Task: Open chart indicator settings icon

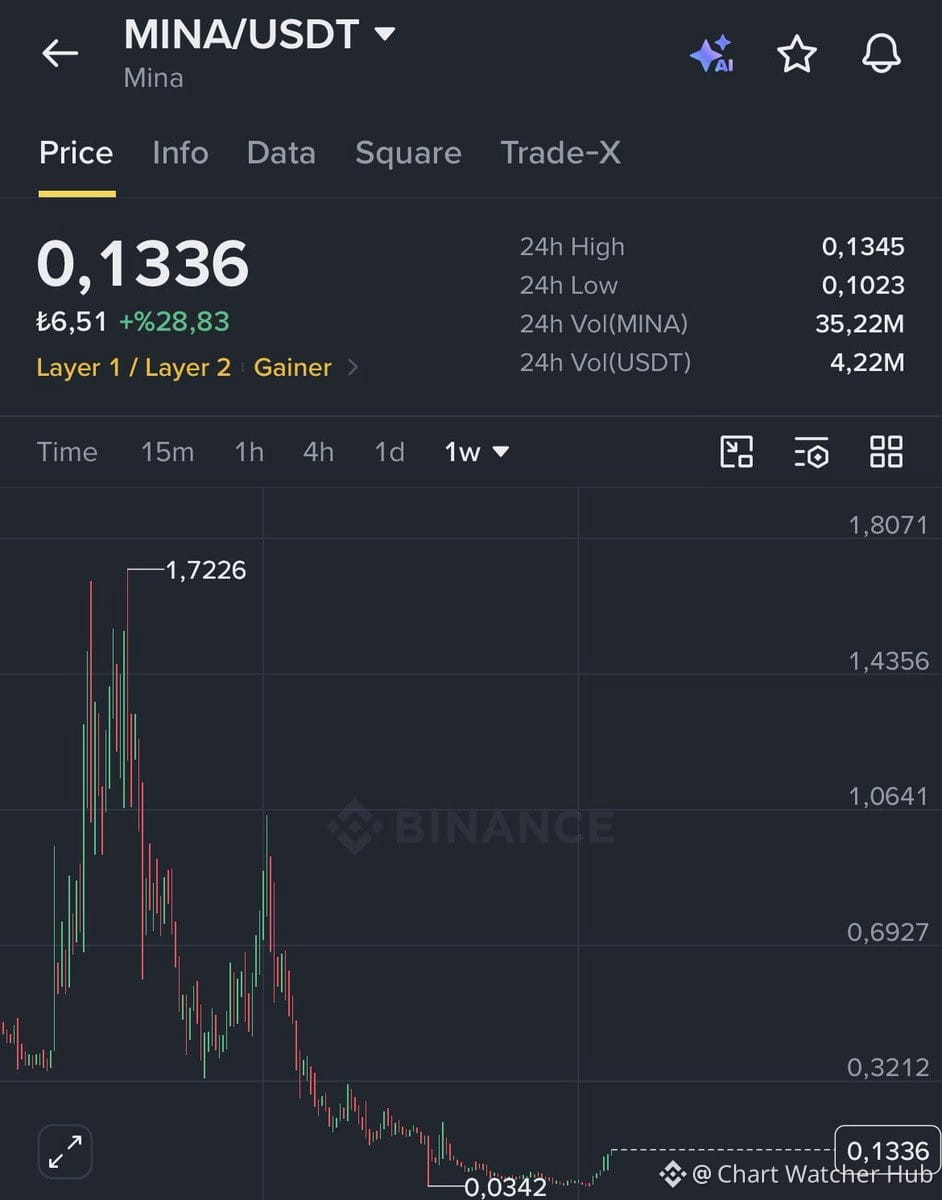Action: [811, 452]
